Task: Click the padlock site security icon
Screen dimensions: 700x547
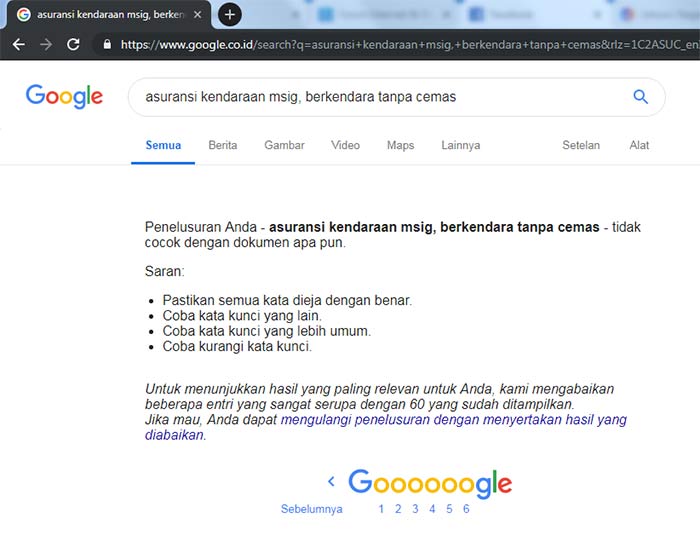Action: pos(107,44)
